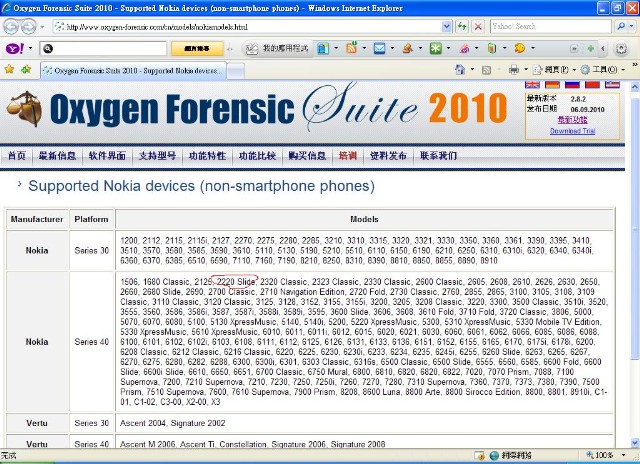The height and width of the screenshot is (464, 640).
Task: Click the Home page icon
Action: click(x=460, y=70)
